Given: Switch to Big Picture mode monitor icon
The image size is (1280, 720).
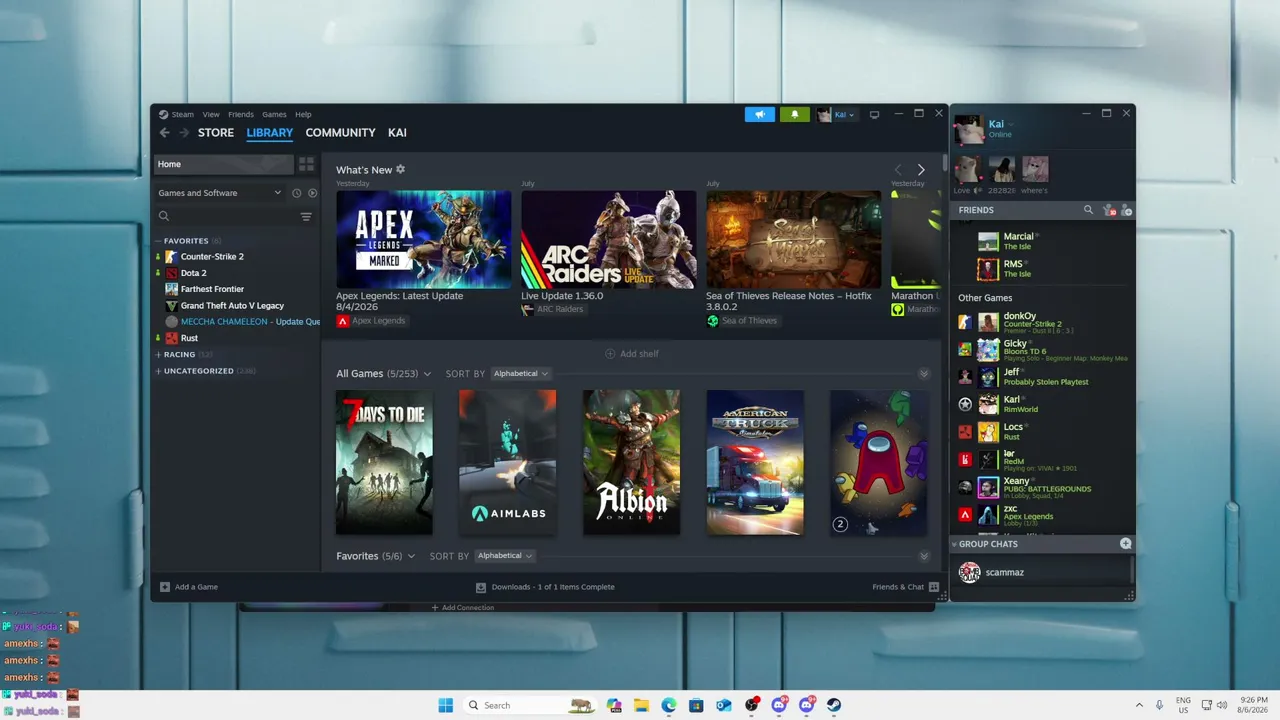Looking at the screenshot, I should click(874, 114).
